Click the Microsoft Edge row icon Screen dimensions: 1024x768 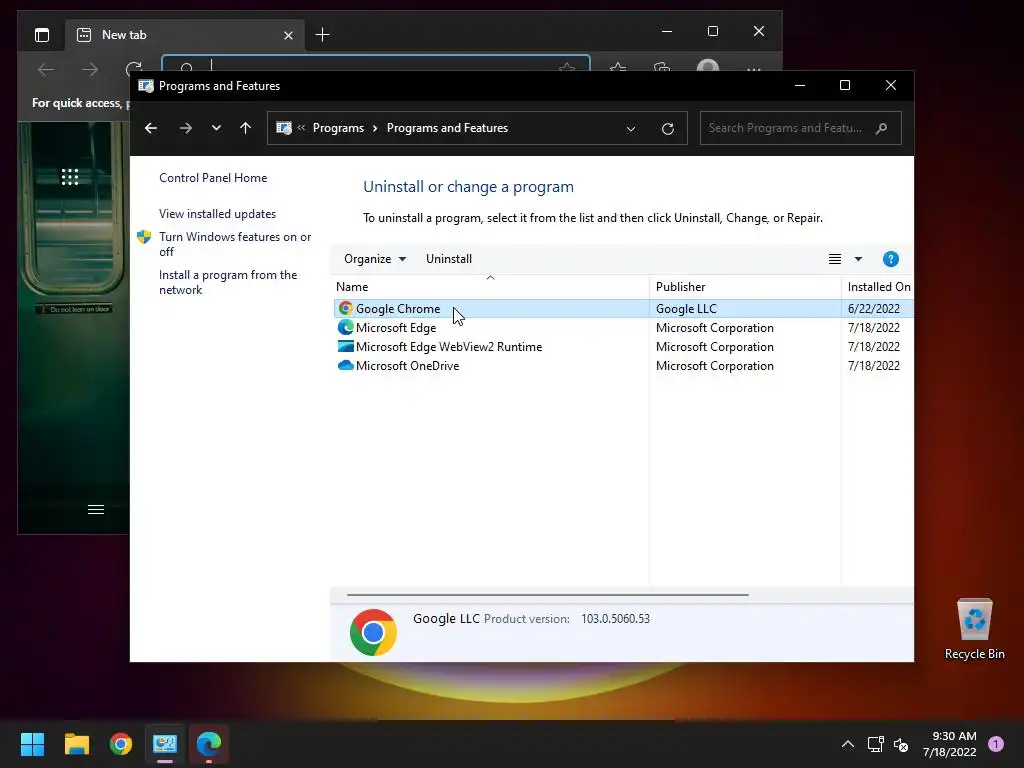(345, 327)
